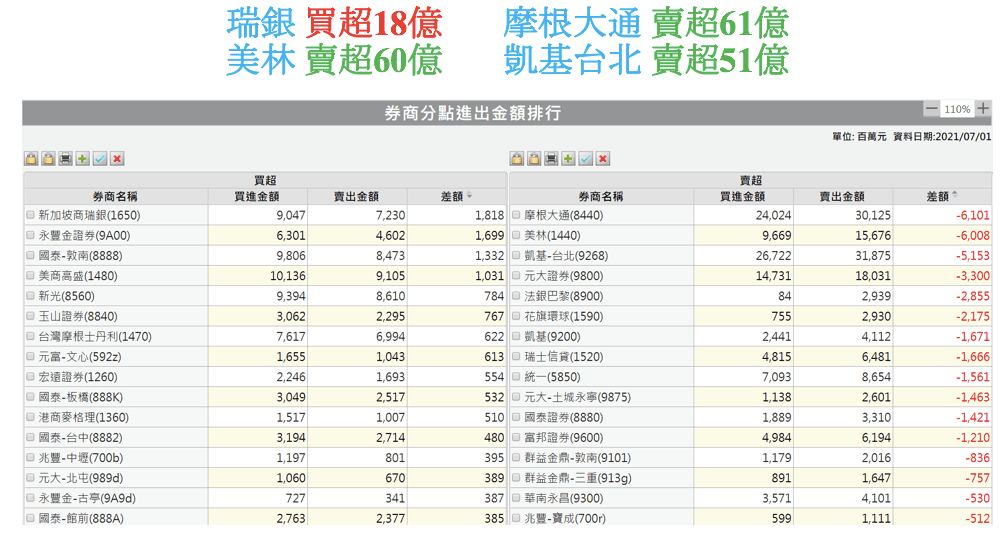The height and width of the screenshot is (546, 1006).
Task: Click the 凱基-台北(9268) row name
Action: [564, 256]
